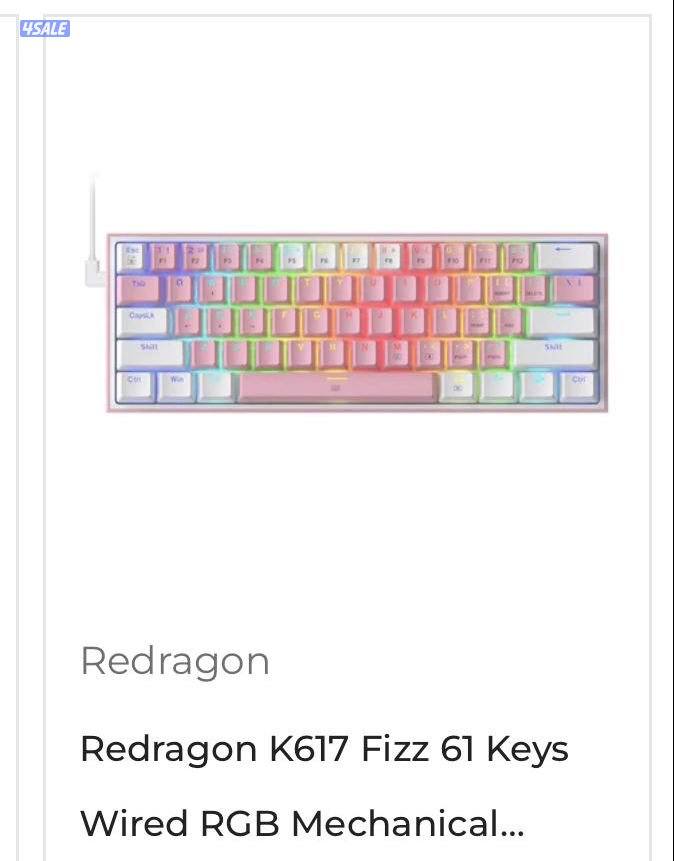
Task: Click the M key on the keyboard image
Action: (x=397, y=354)
